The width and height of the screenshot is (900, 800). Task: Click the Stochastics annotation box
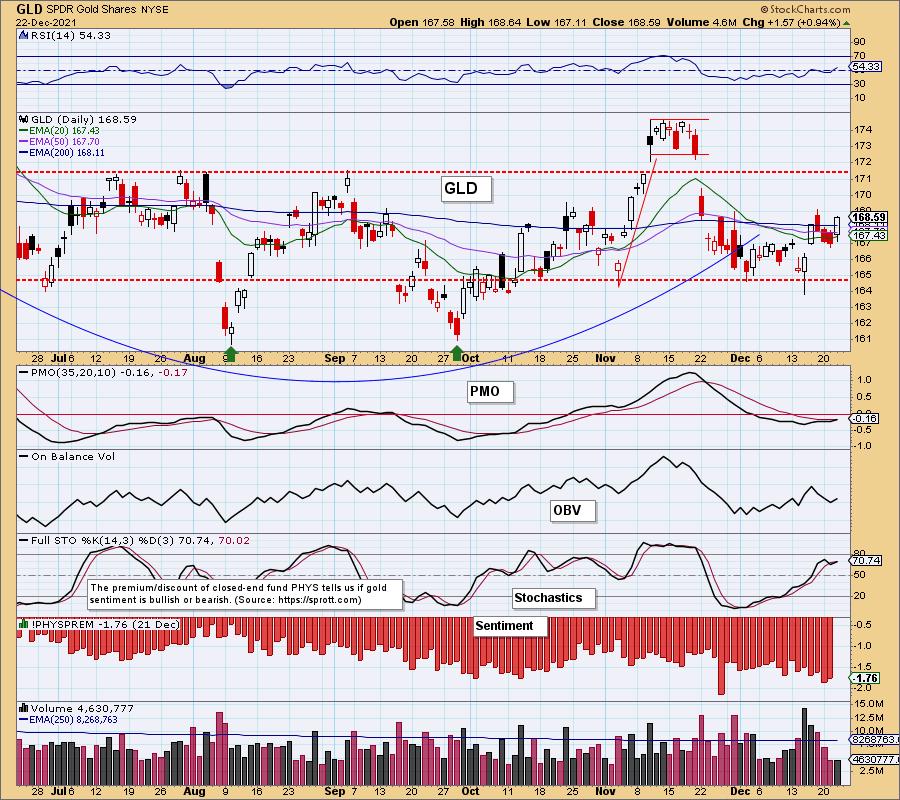coord(553,598)
